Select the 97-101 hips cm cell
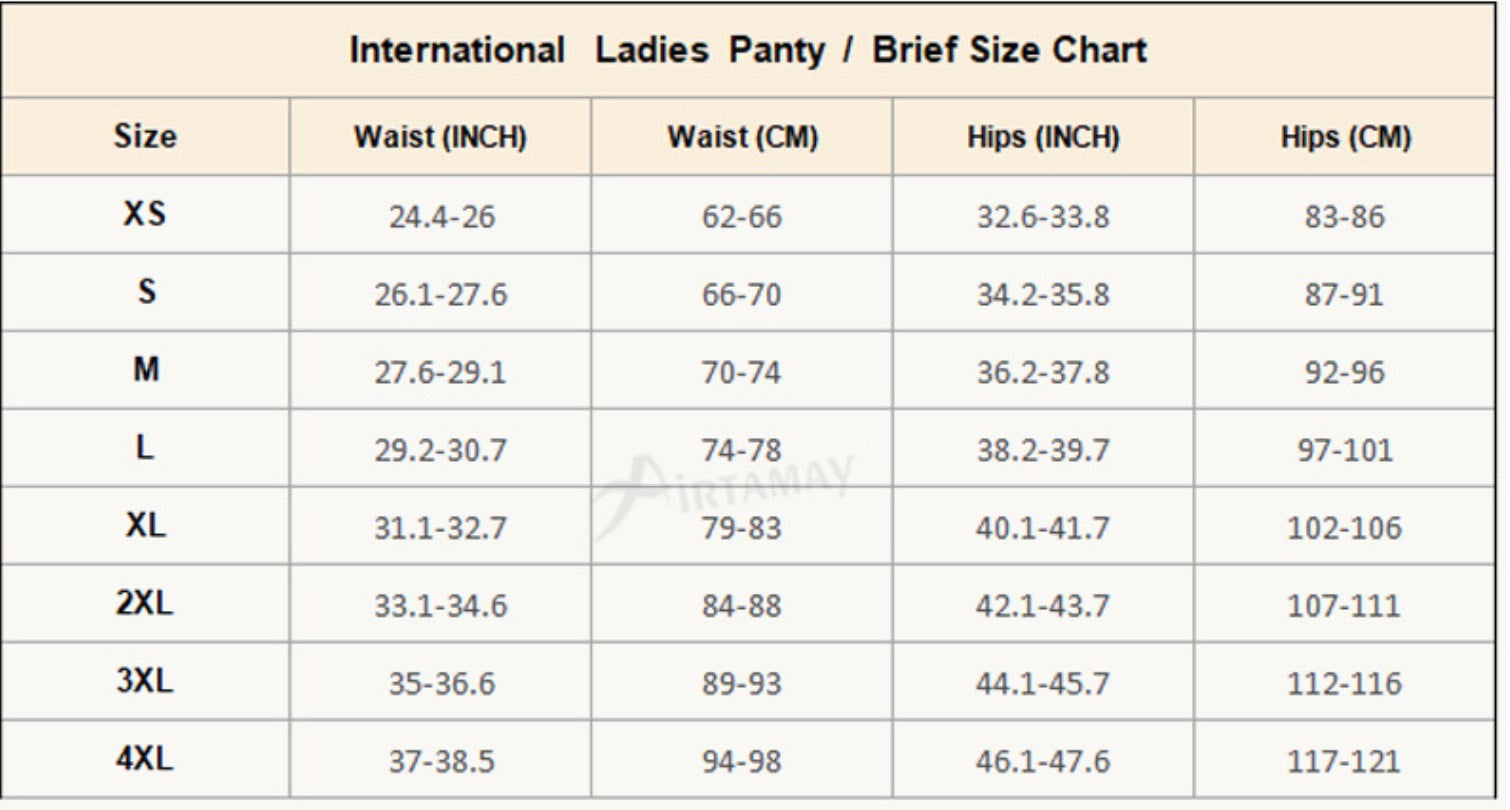This screenshot has width=1510, height=810. (x=1345, y=450)
